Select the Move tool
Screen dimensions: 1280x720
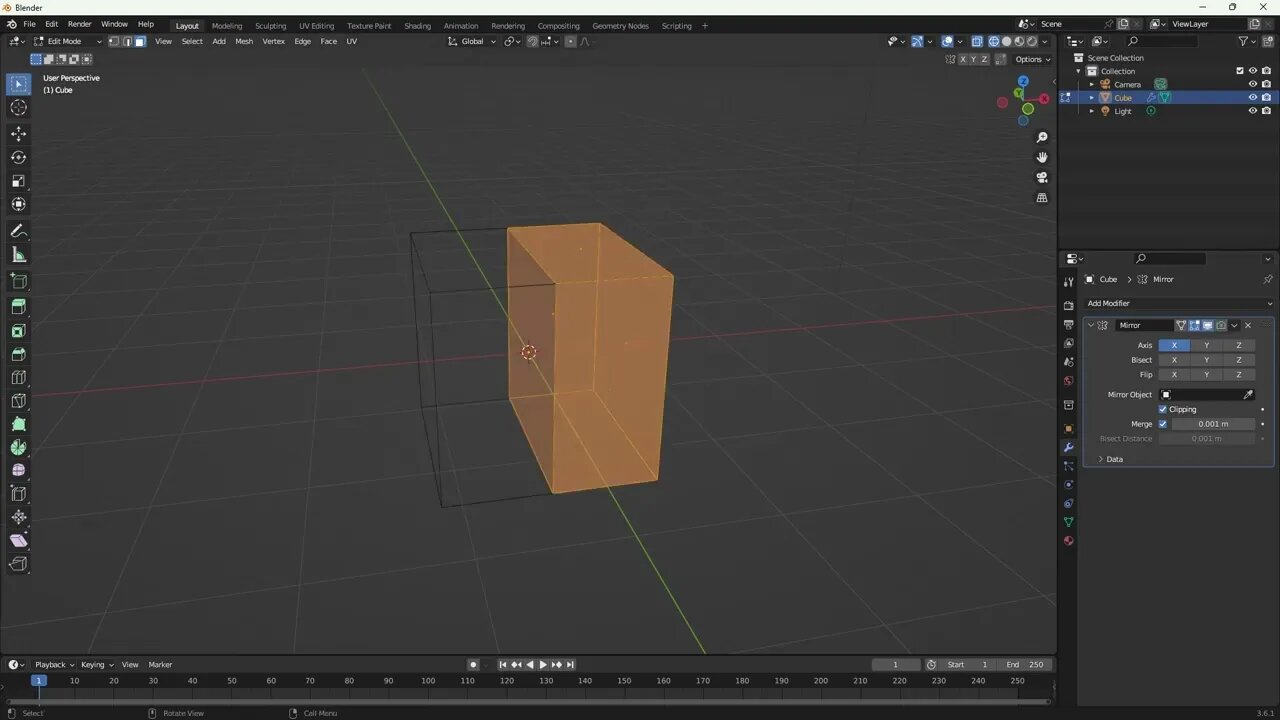tap(18, 134)
